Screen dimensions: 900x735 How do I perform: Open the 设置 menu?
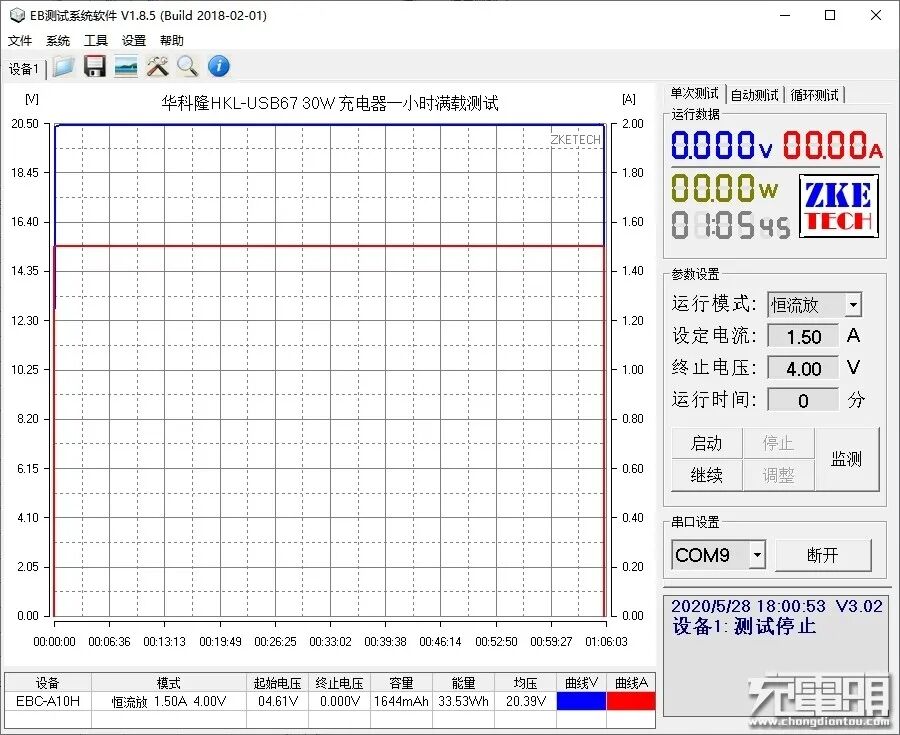[134, 41]
